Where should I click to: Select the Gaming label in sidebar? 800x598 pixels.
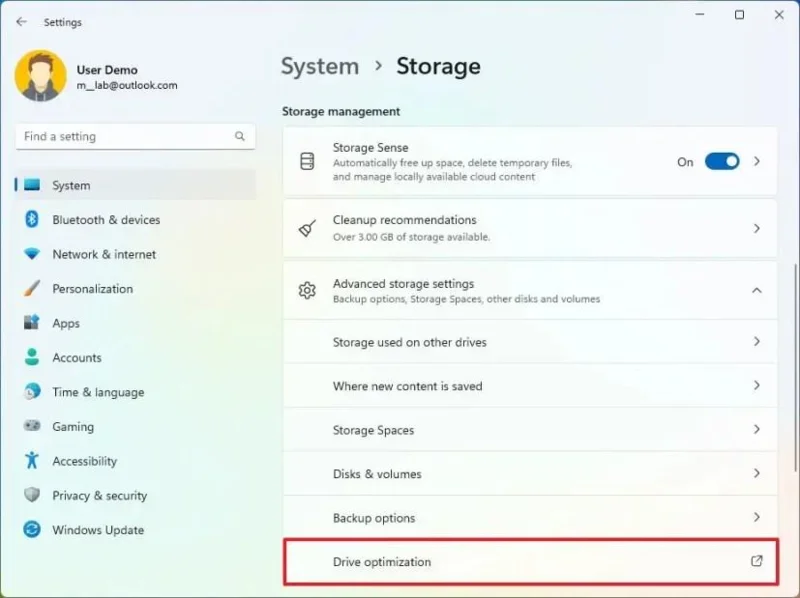click(x=73, y=427)
